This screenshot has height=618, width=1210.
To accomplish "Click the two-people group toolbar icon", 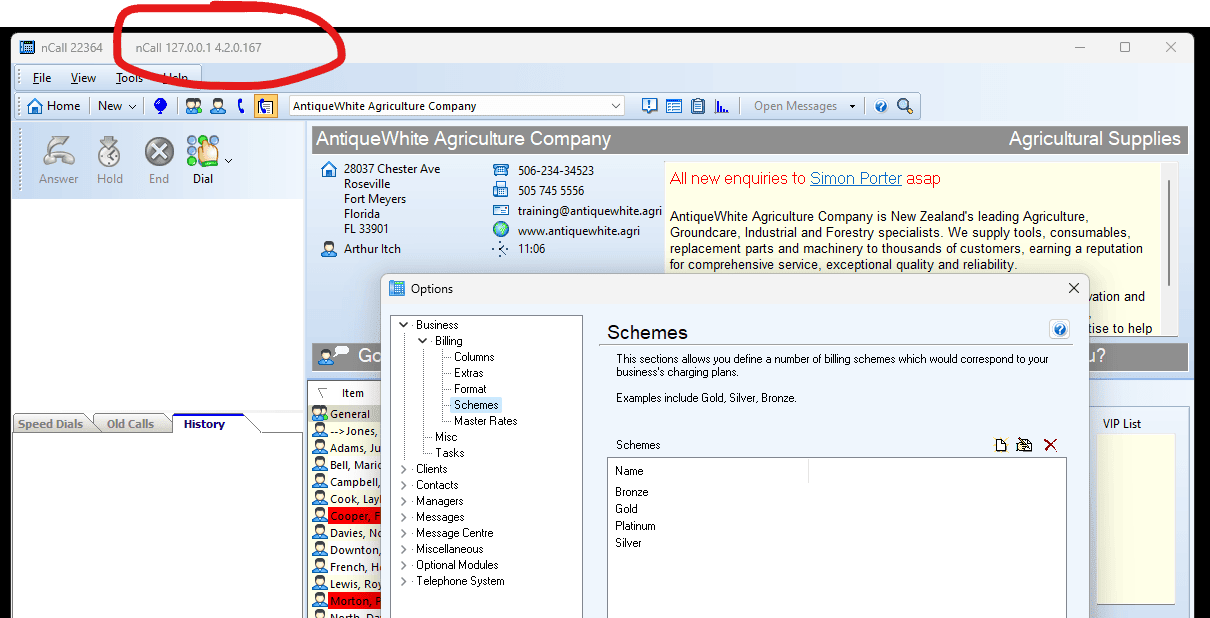I will tap(194, 106).
